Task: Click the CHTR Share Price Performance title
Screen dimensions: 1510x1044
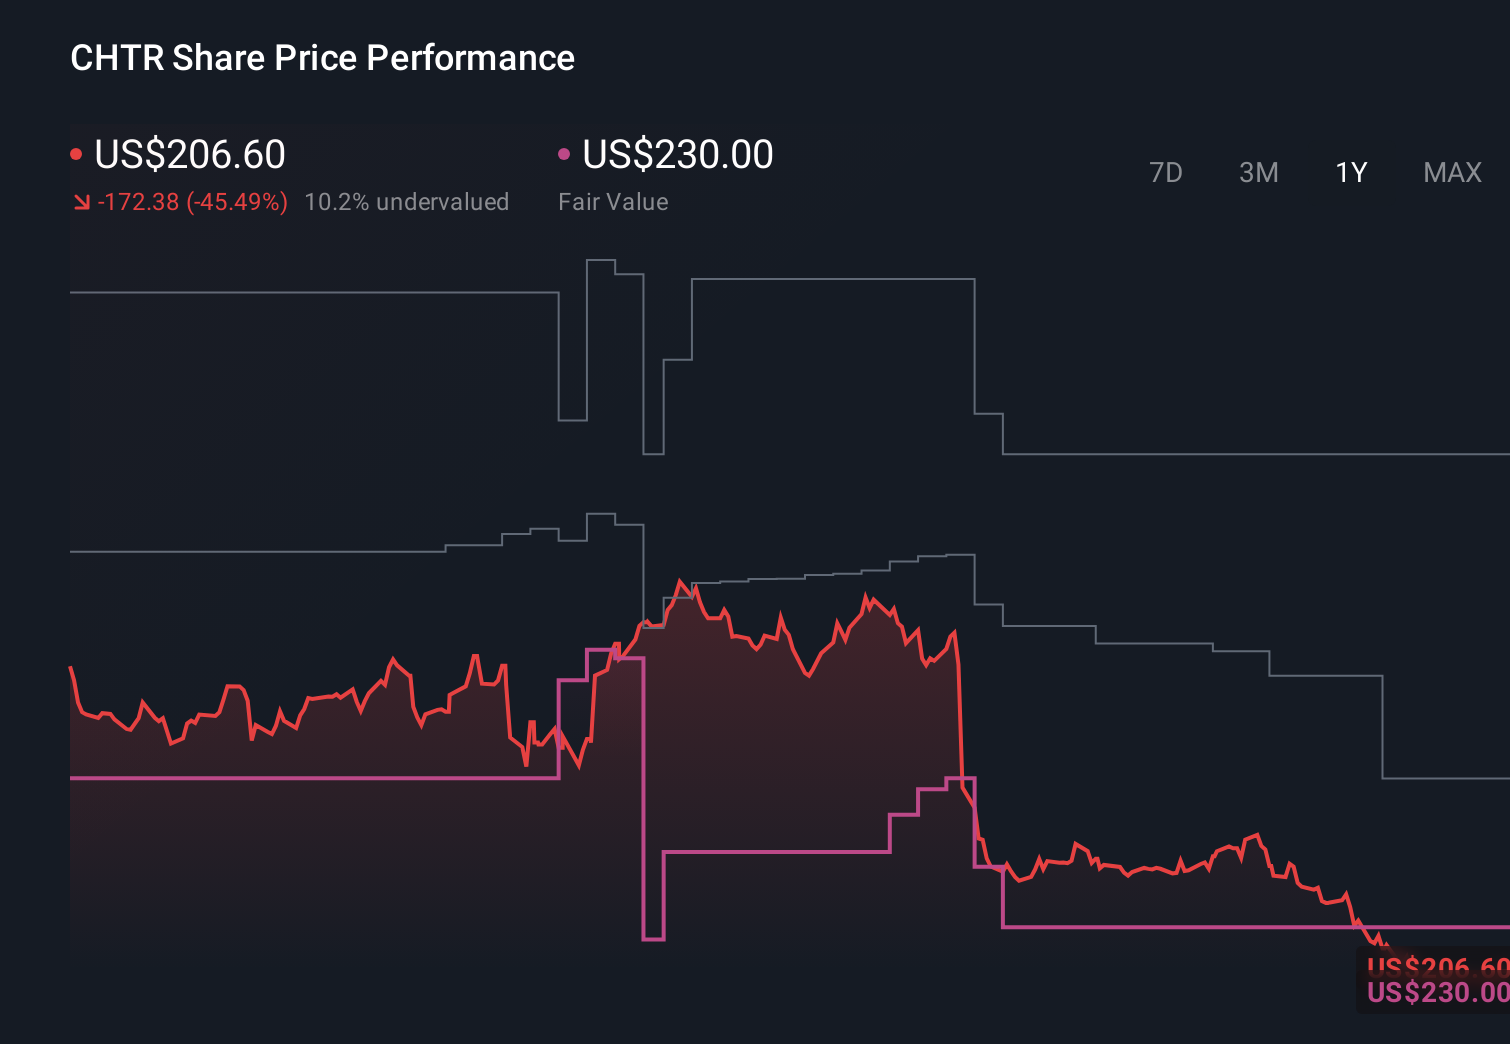Action: point(322,57)
